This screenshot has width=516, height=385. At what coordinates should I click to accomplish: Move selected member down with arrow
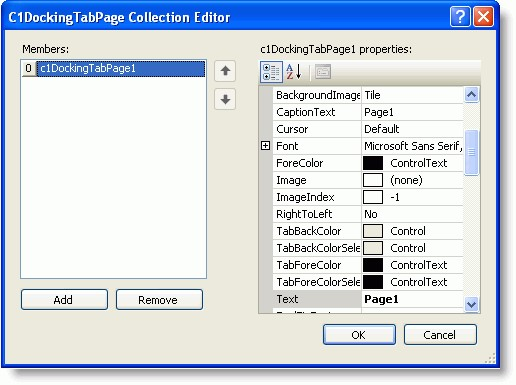coord(225,99)
